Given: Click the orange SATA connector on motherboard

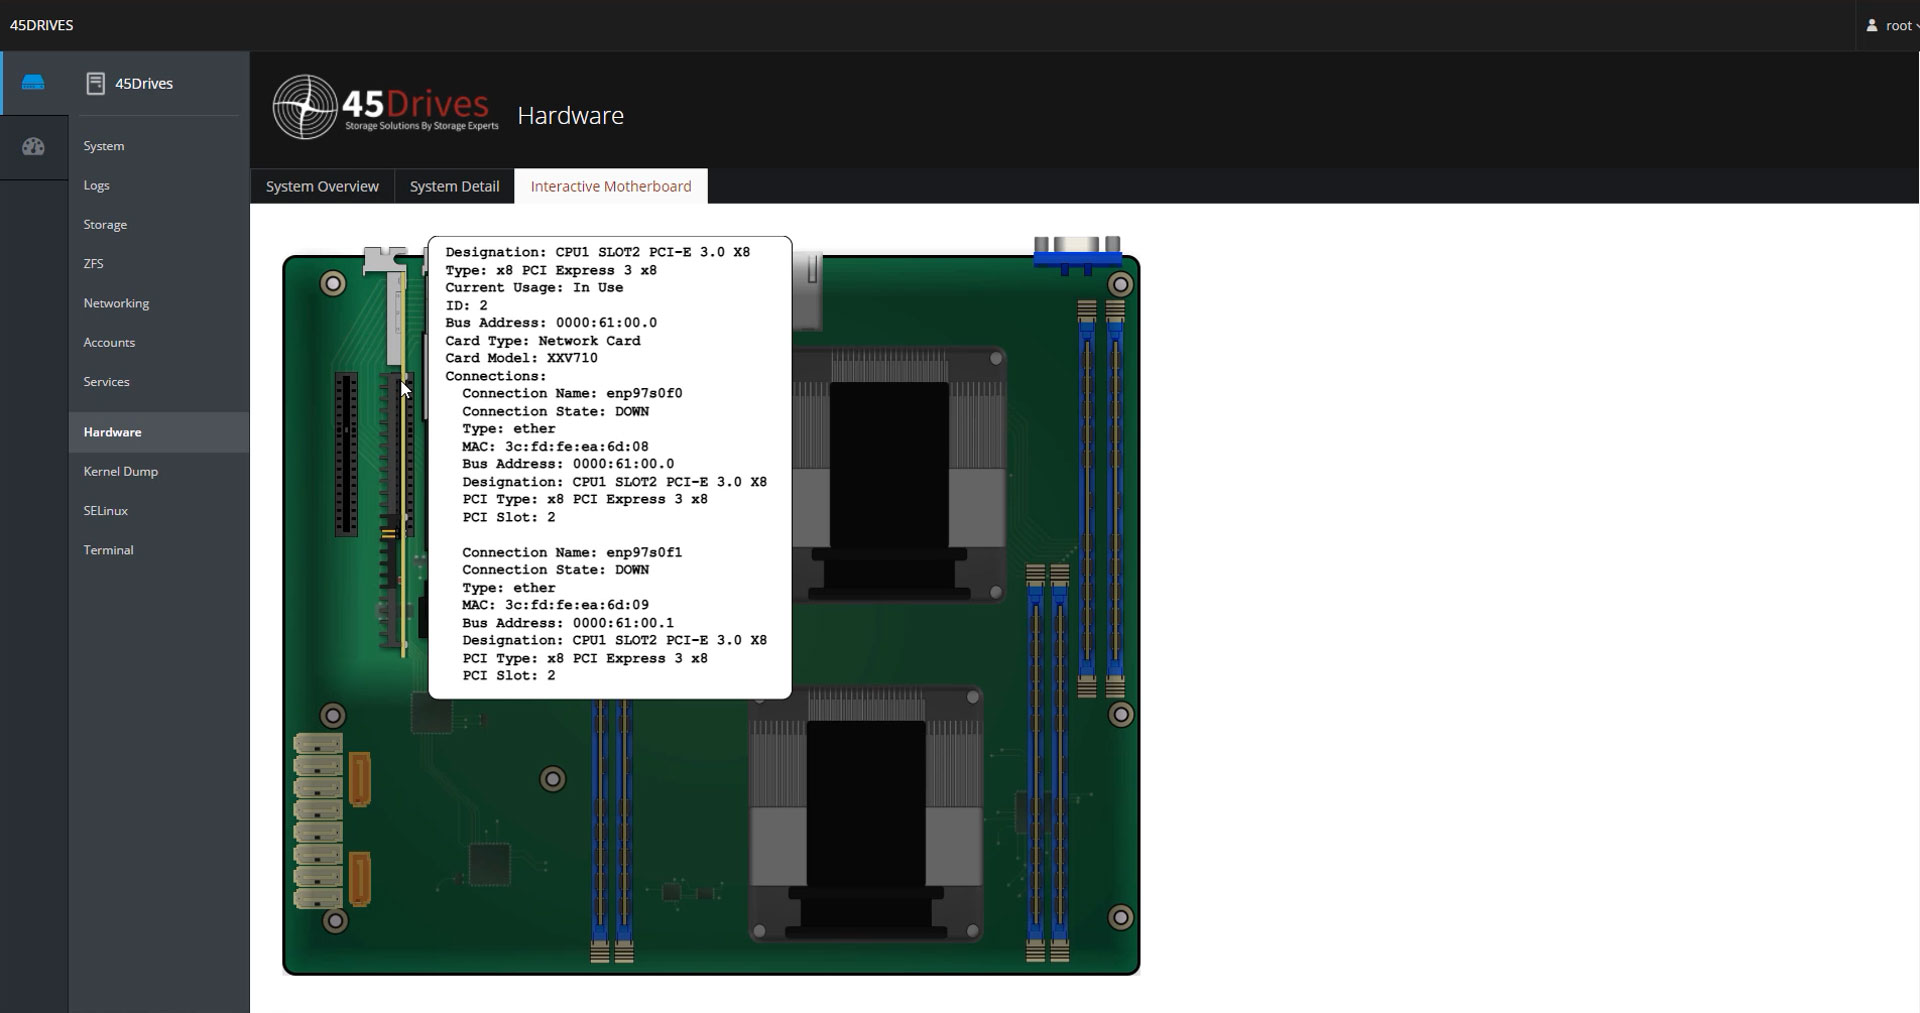Looking at the screenshot, I should [x=359, y=778].
